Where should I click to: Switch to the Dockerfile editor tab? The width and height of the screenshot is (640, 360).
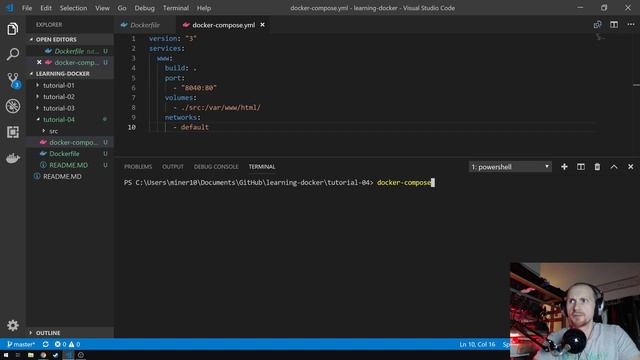(145, 25)
